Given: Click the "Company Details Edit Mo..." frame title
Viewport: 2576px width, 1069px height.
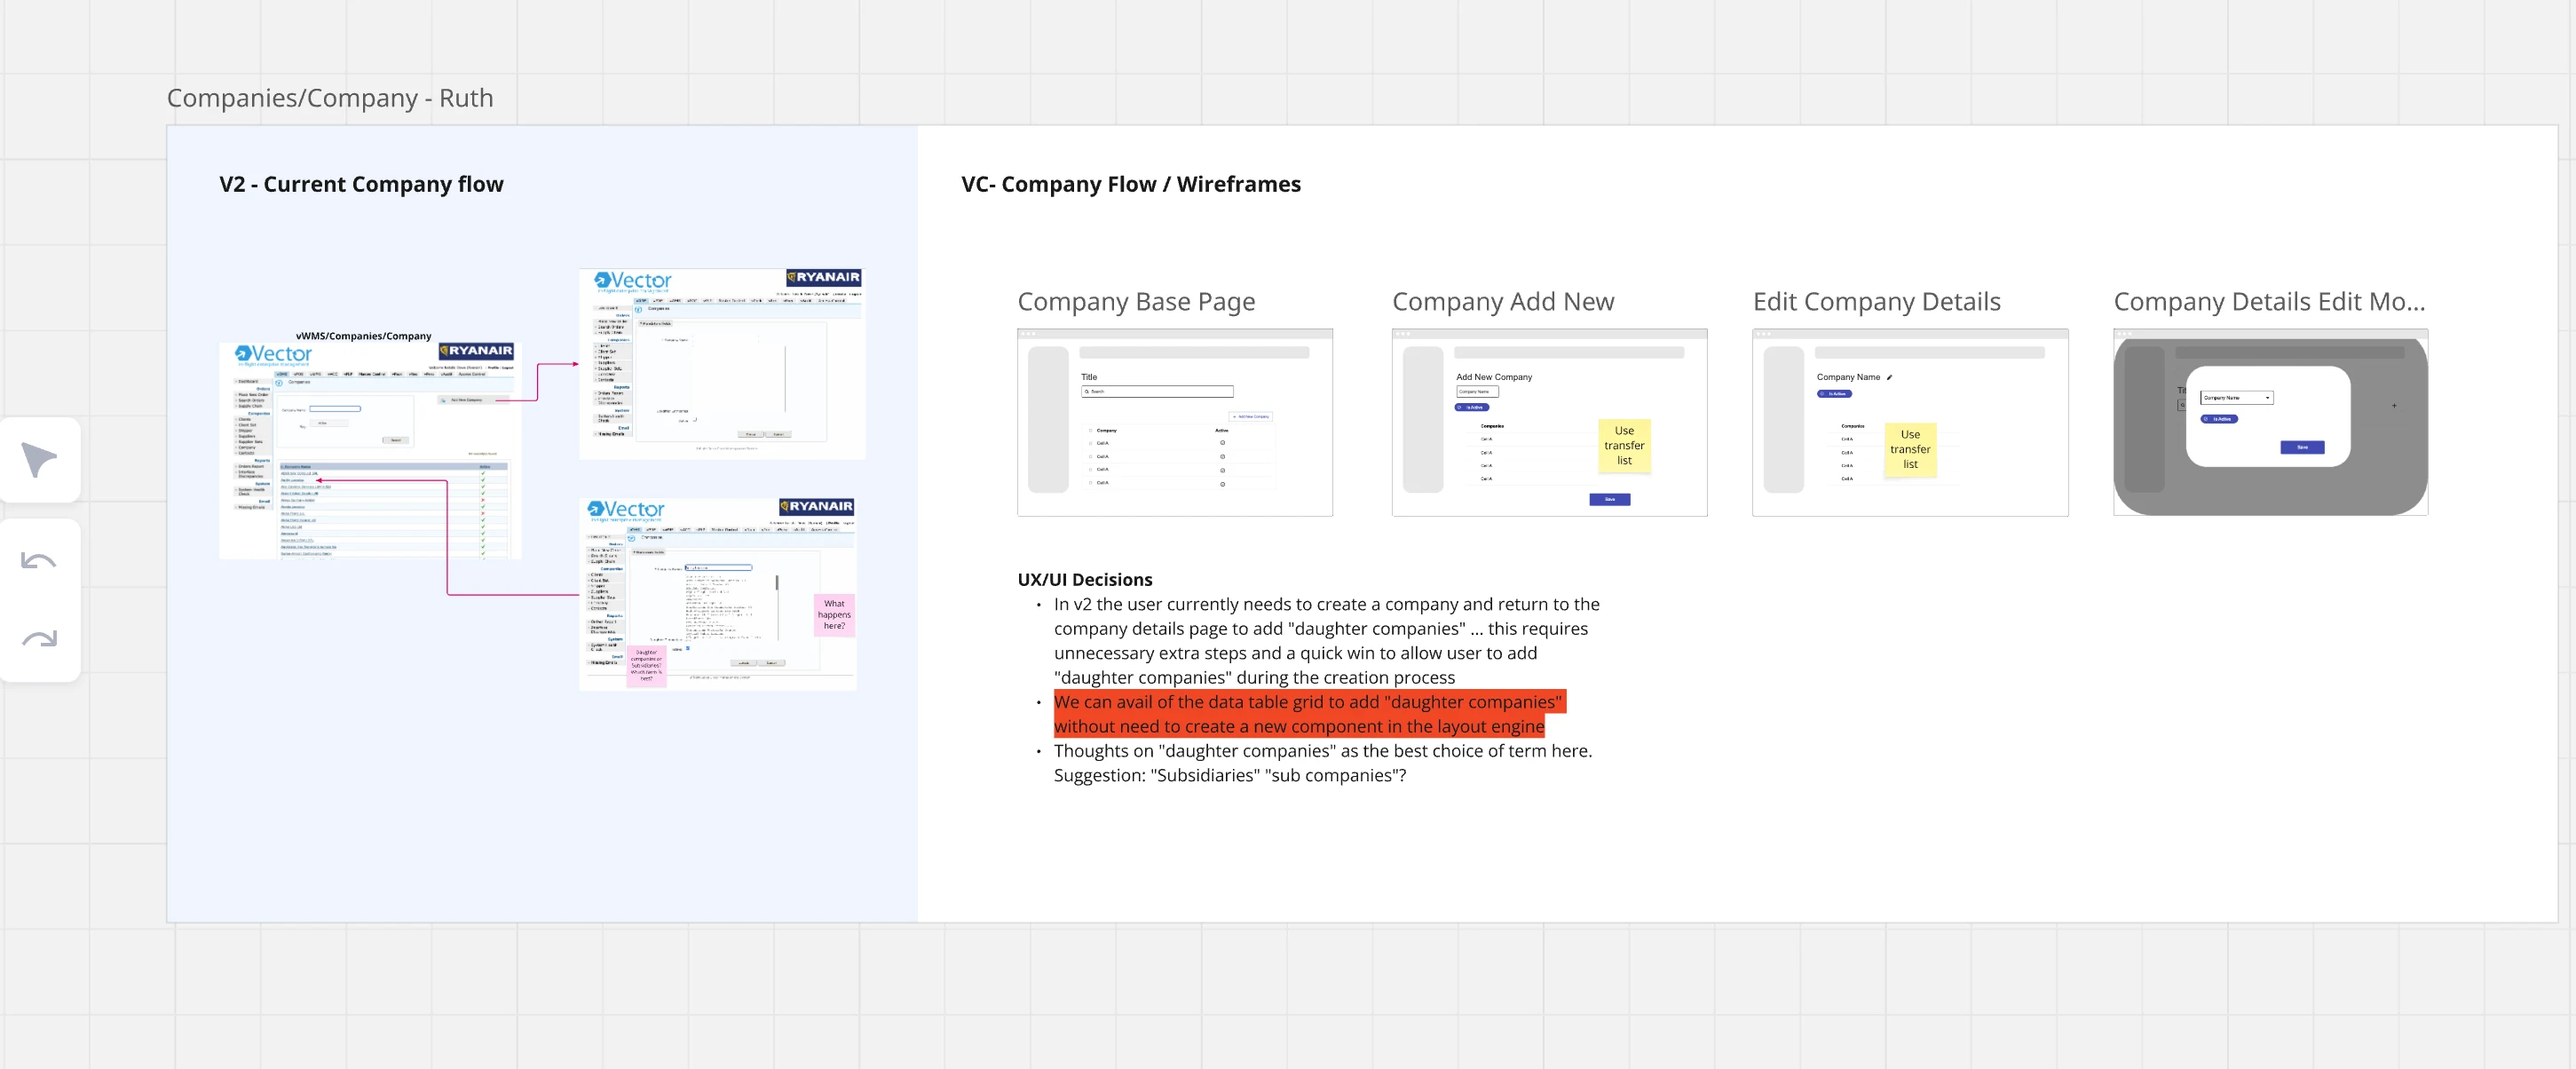Looking at the screenshot, I should coord(2270,301).
